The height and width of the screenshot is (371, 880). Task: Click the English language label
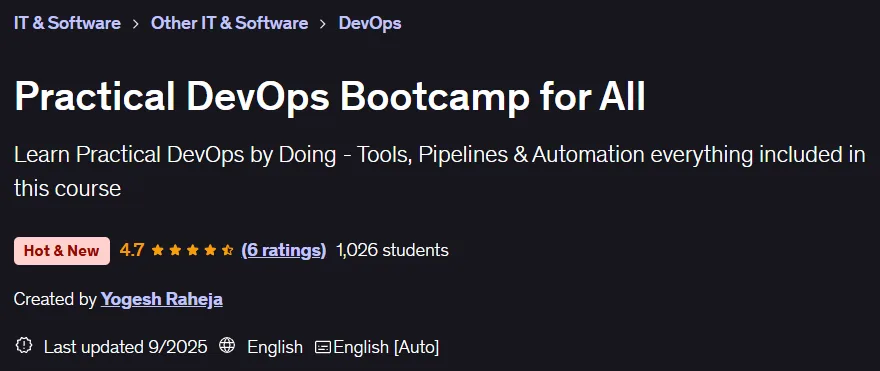275,347
